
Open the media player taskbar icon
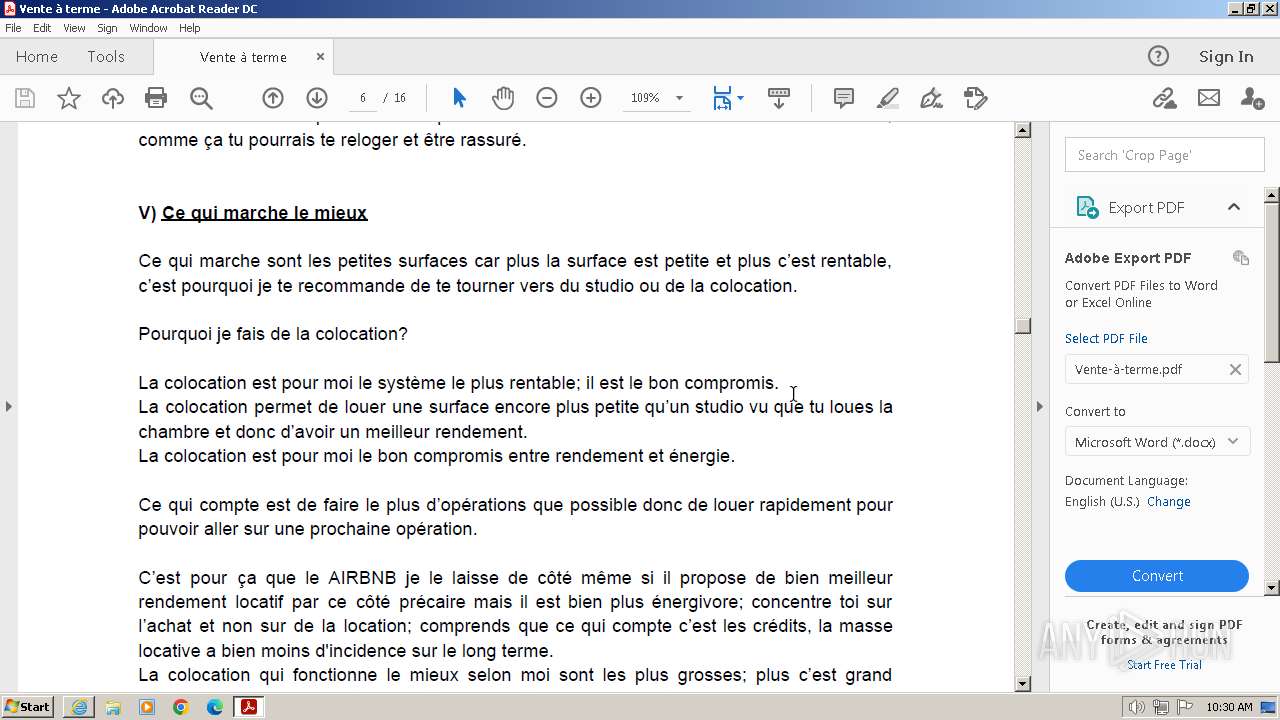point(147,707)
